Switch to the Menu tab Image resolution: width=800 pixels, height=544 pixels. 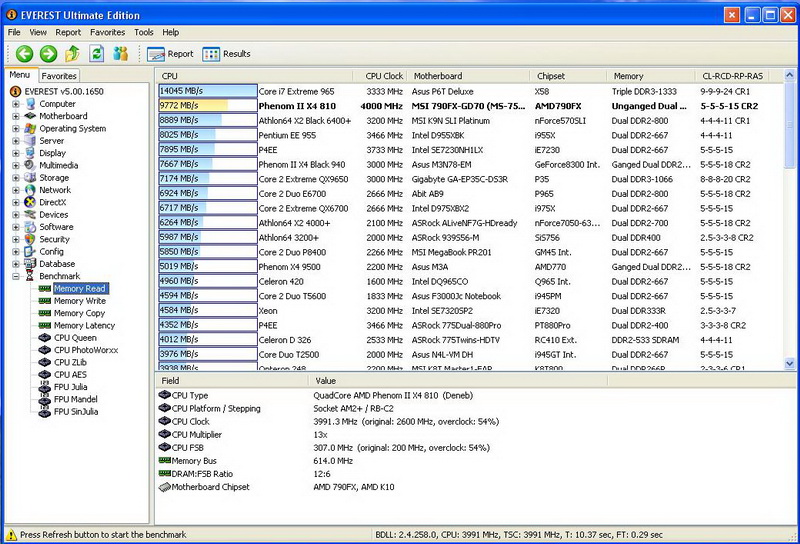point(20,75)
